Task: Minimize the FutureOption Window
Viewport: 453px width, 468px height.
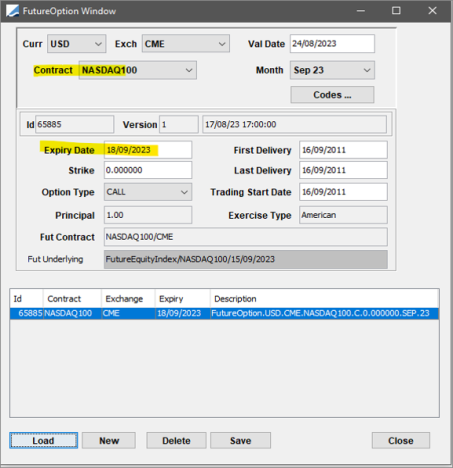Action: coord(361,11)
